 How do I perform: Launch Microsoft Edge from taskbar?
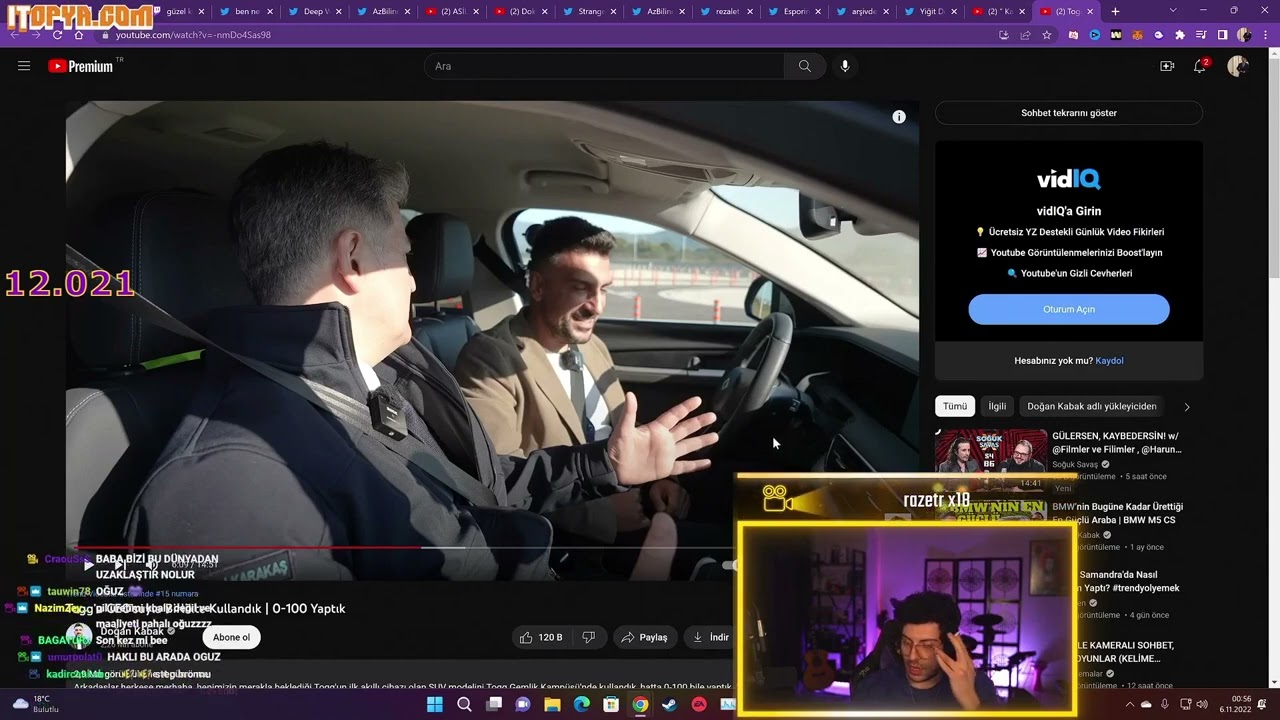pos(581,704)
